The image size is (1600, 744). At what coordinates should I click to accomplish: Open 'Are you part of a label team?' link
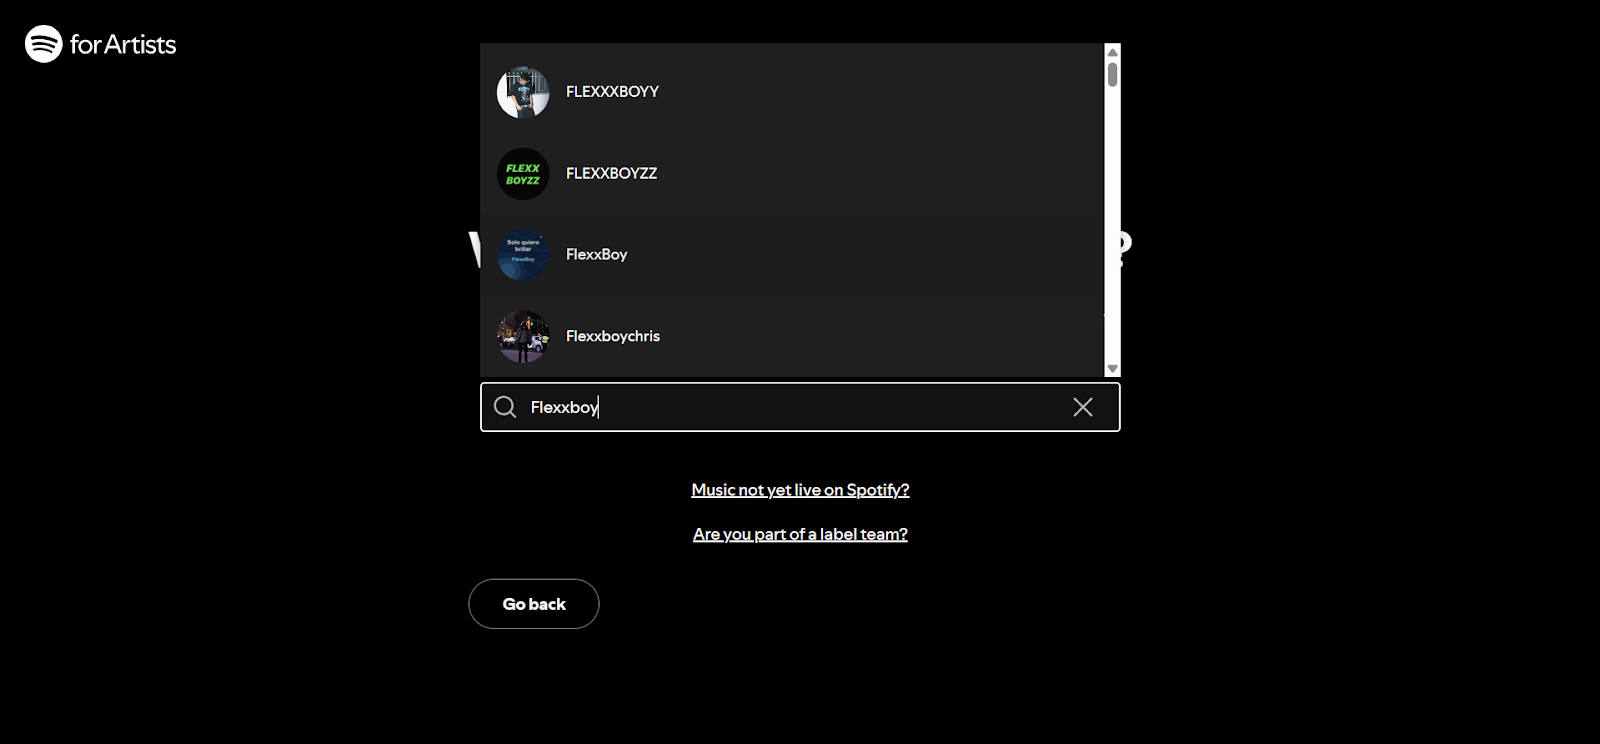pyautogui.click(x=800, y=534)
